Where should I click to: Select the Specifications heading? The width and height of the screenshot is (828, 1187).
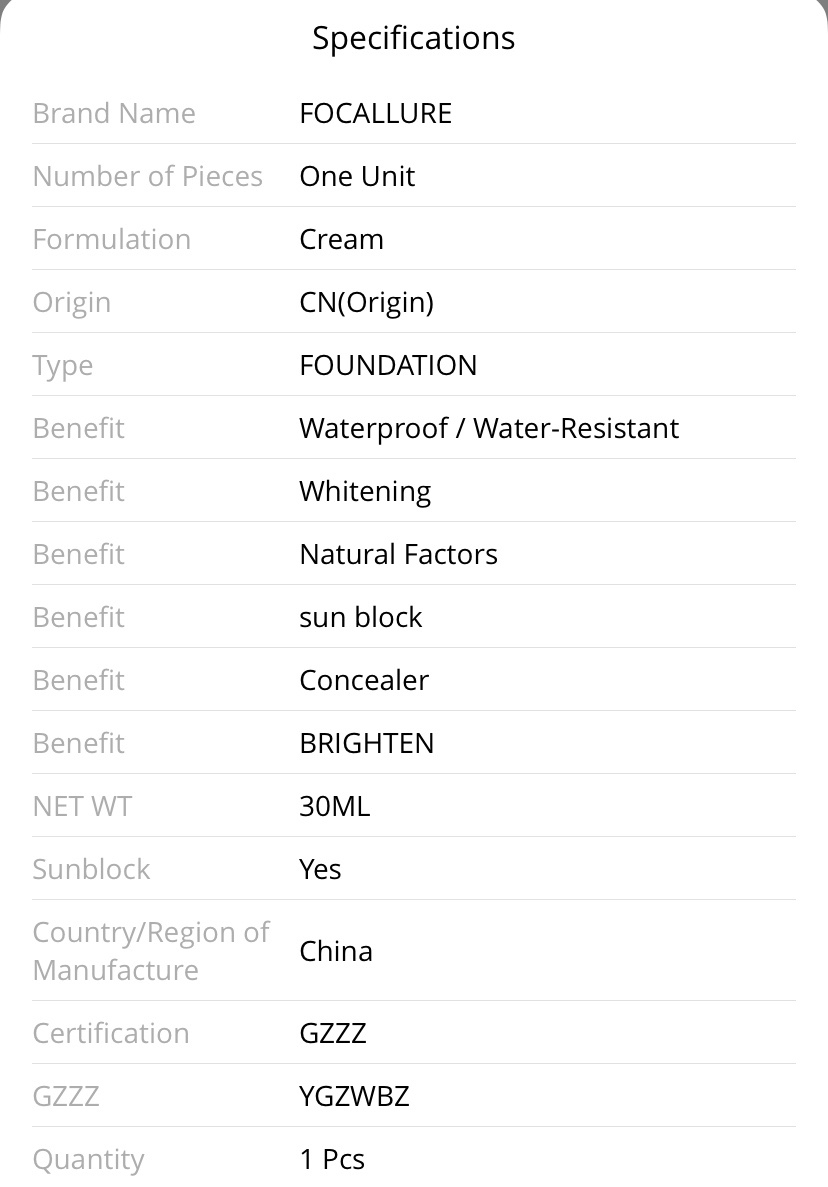click(413, 39)
